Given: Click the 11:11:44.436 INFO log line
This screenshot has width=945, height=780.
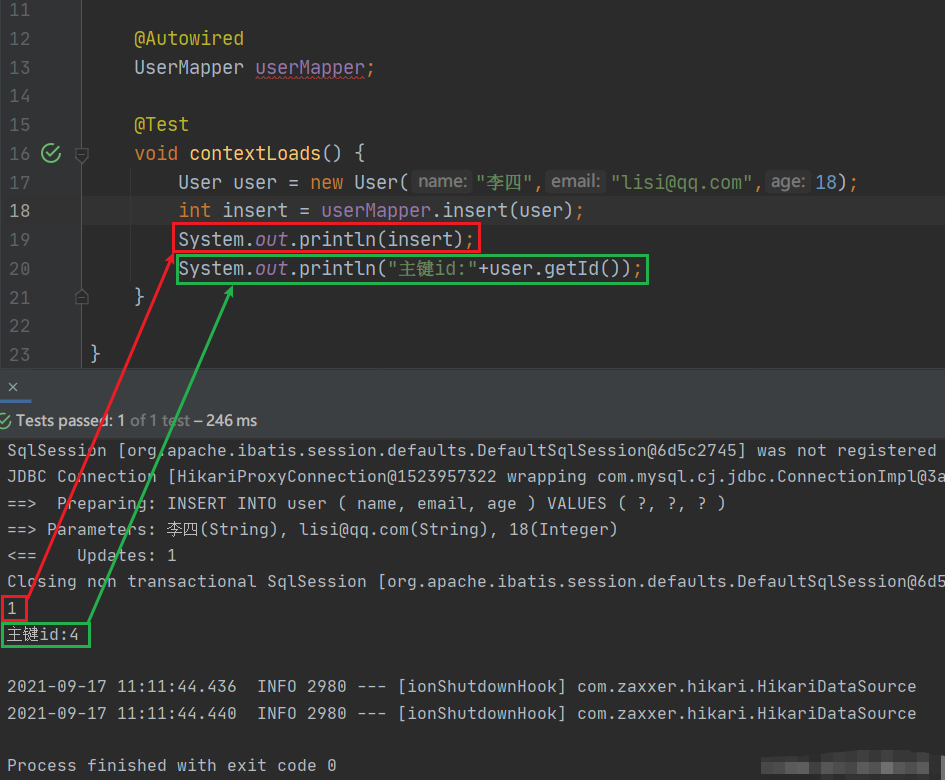Looking at the screenshot, I should coord(462,687).
